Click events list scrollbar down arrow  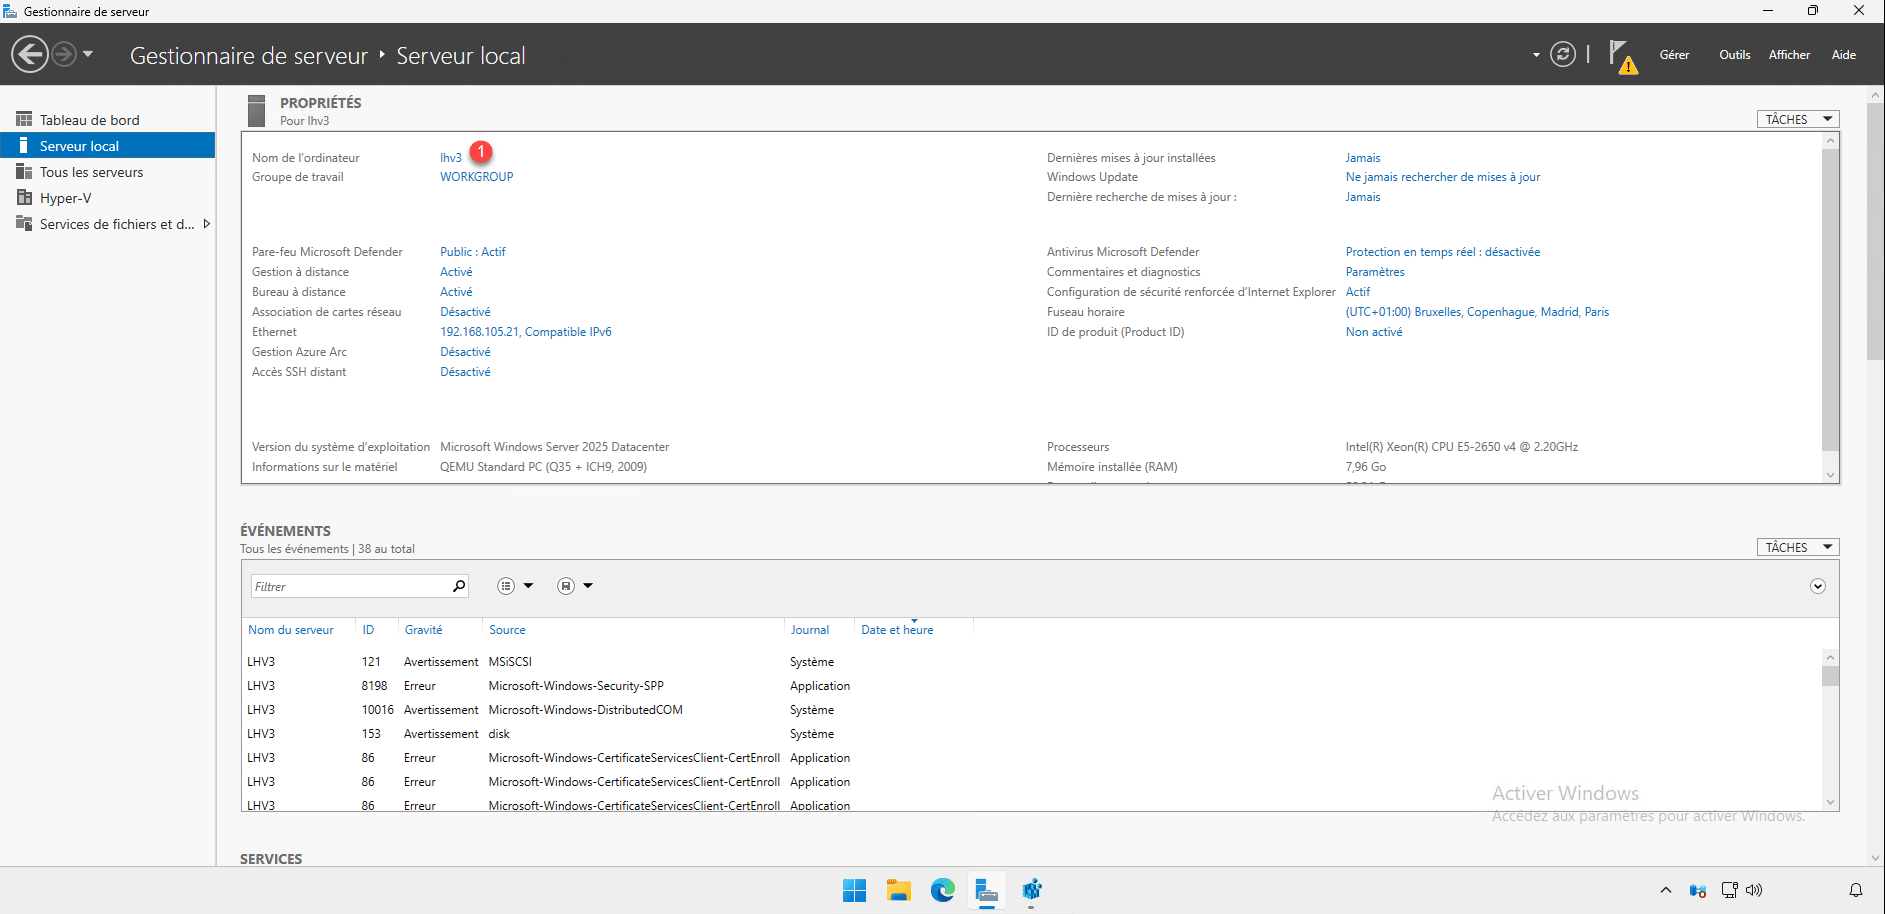(x=1830, y=802)
